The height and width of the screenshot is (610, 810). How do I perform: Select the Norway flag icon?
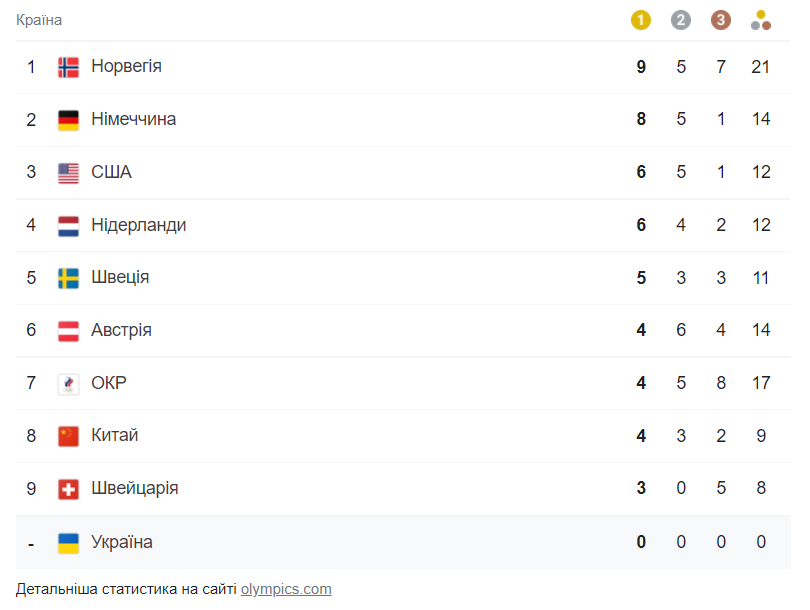(x=68, y=66)
